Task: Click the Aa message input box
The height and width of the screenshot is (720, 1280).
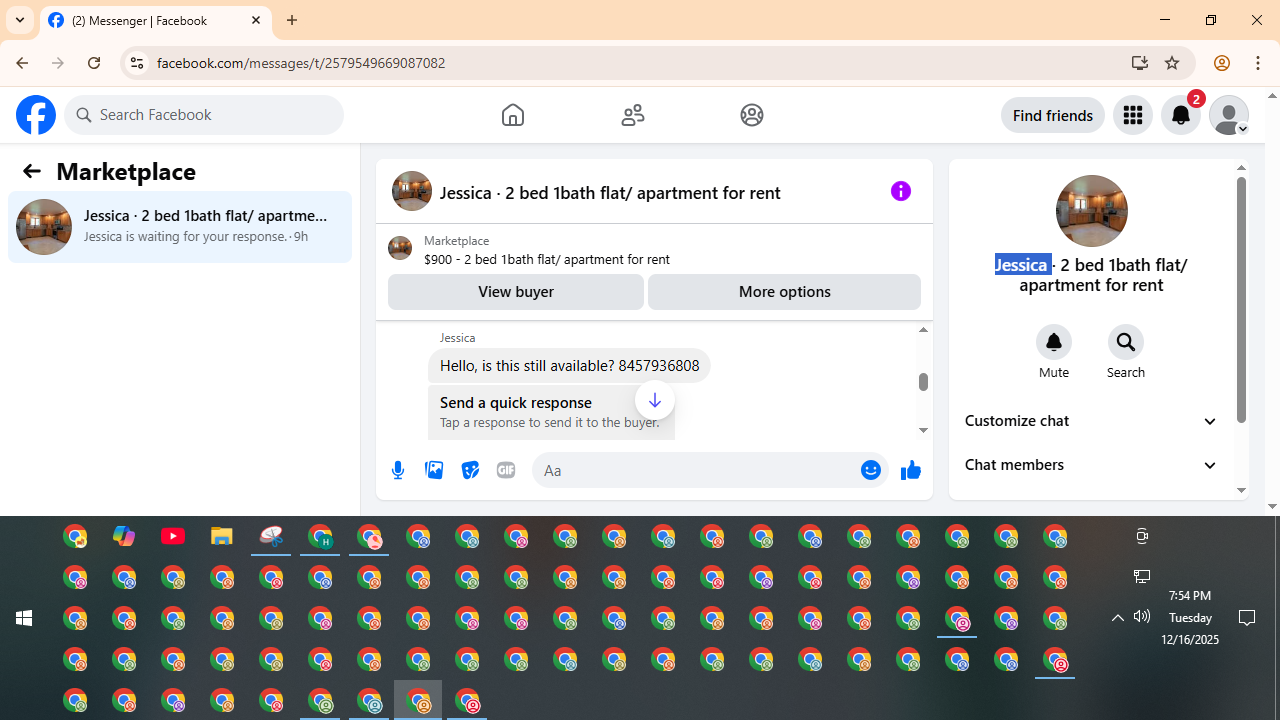Action: tap(698, 470)
